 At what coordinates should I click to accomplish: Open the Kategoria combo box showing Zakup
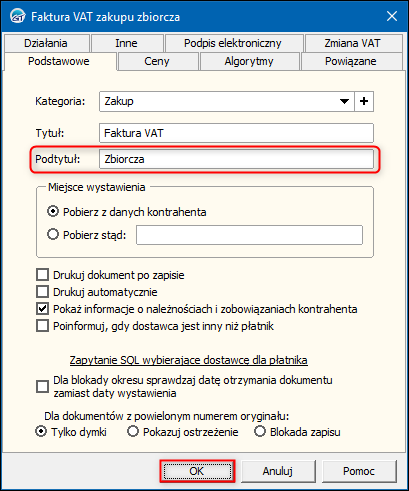[x=227, y=101]
